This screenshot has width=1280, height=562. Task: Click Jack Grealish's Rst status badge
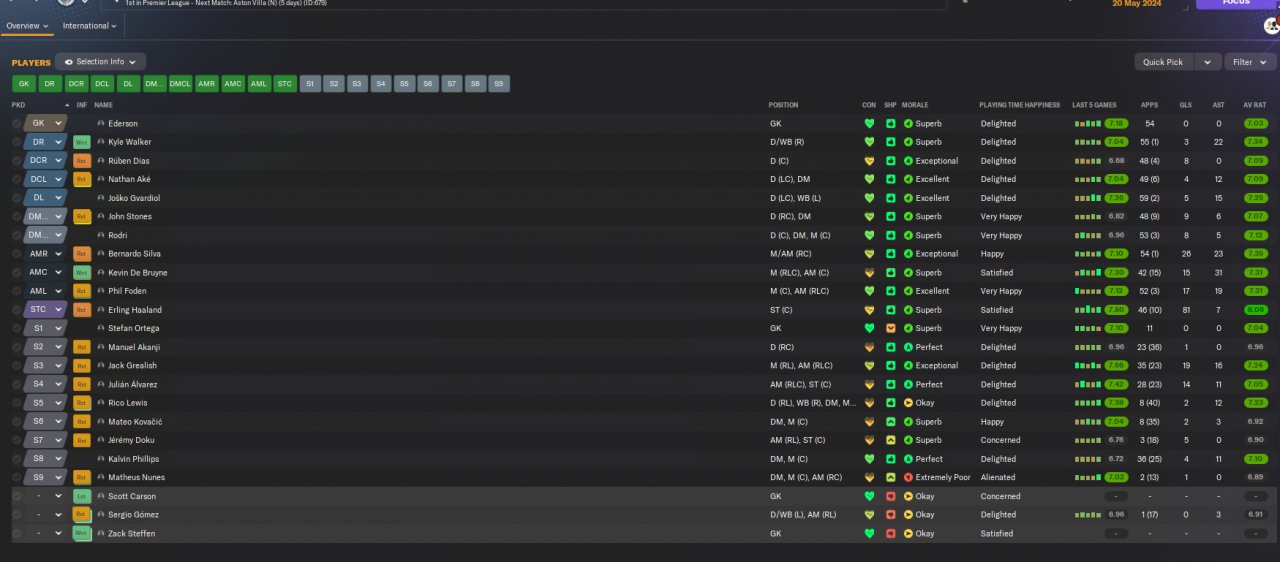coord(82,366)
